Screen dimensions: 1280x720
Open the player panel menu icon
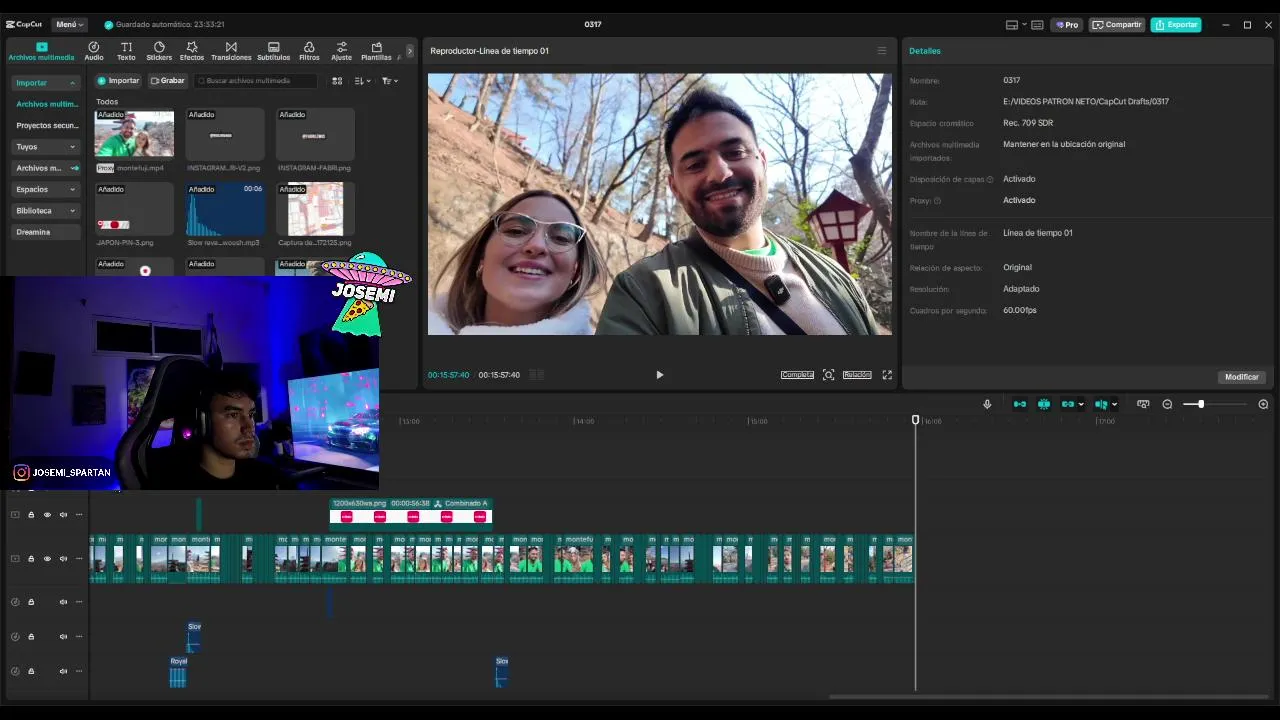[881, 51]
